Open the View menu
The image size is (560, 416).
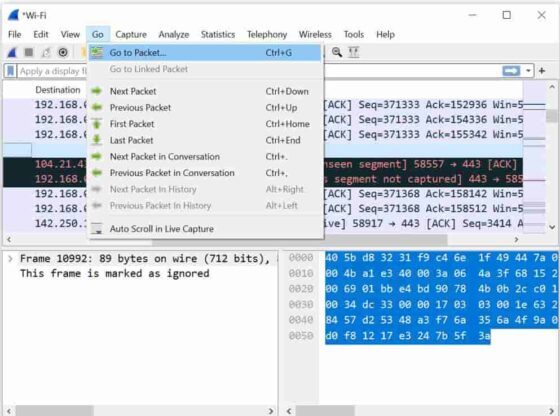click(70, 34)
